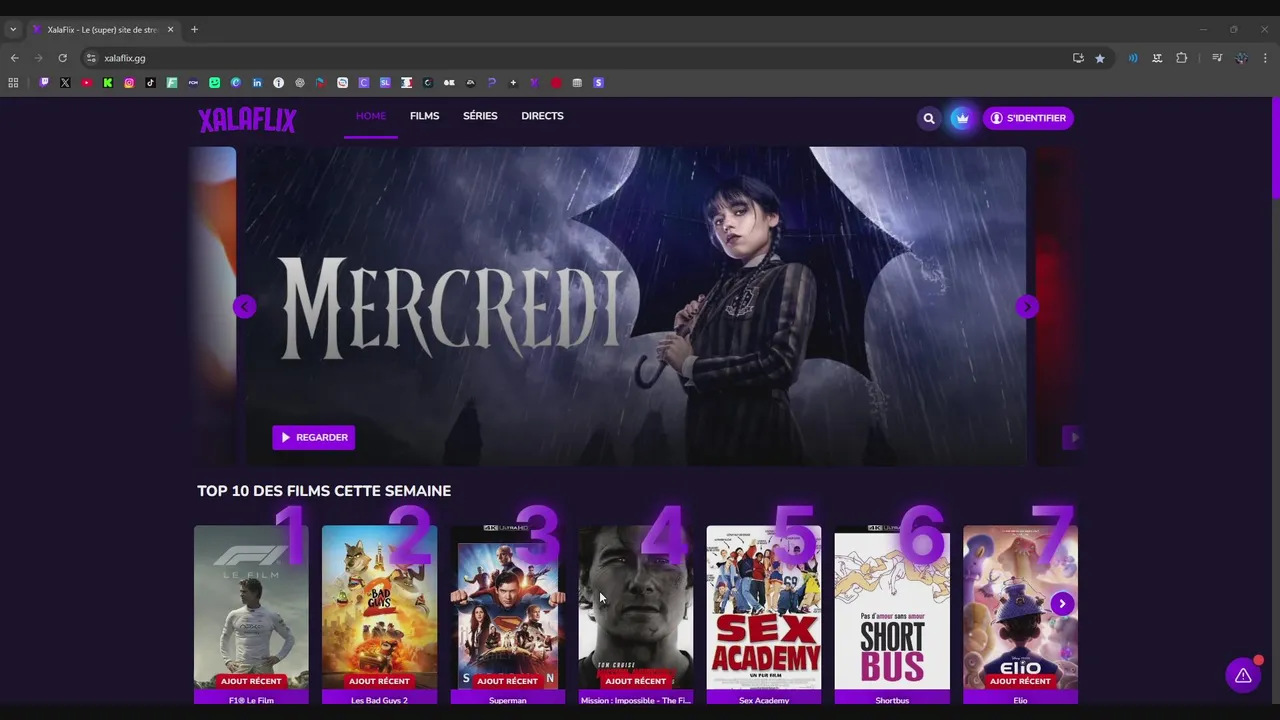Open the Chrome three-dot menu
The image size is (1280, 720).
pyautogui.click(x=1265, y=58)
